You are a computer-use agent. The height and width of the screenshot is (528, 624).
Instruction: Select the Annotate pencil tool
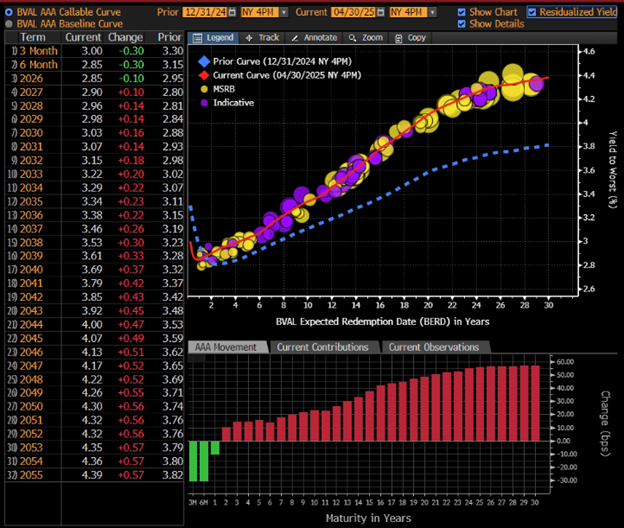pos(314,37)
